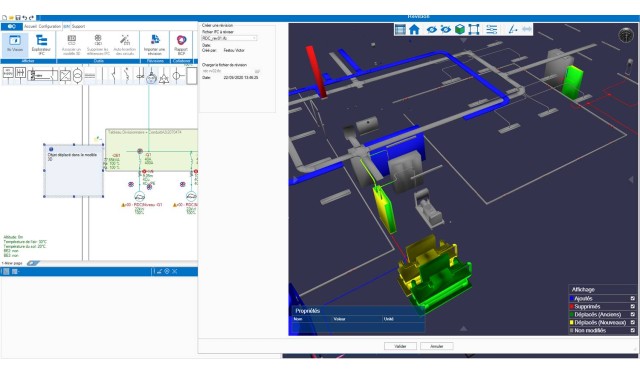The image size is (640, 375).
Task: Click the Valider button
Action: point(400,346)
